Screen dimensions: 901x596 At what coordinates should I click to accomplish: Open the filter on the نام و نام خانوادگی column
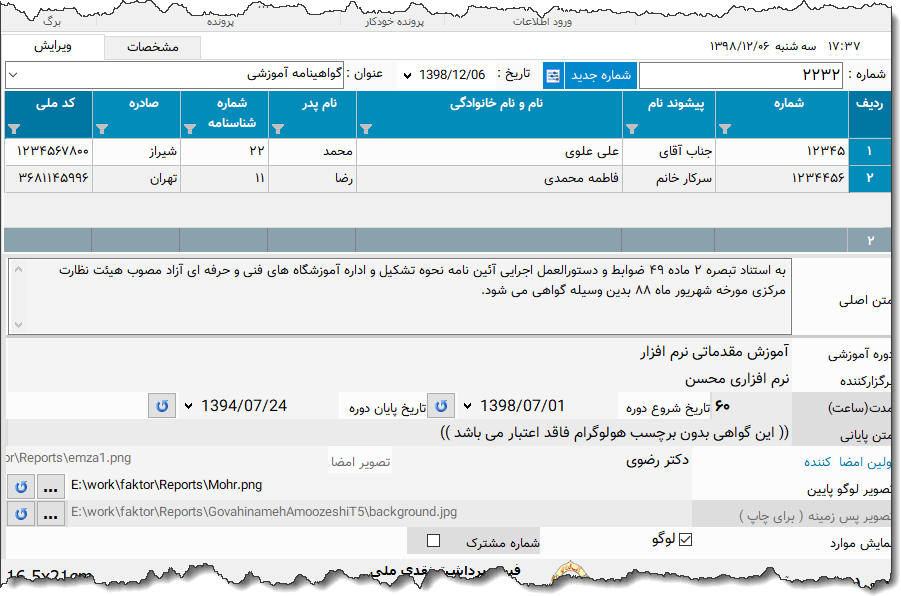click(x=367, y=128)
